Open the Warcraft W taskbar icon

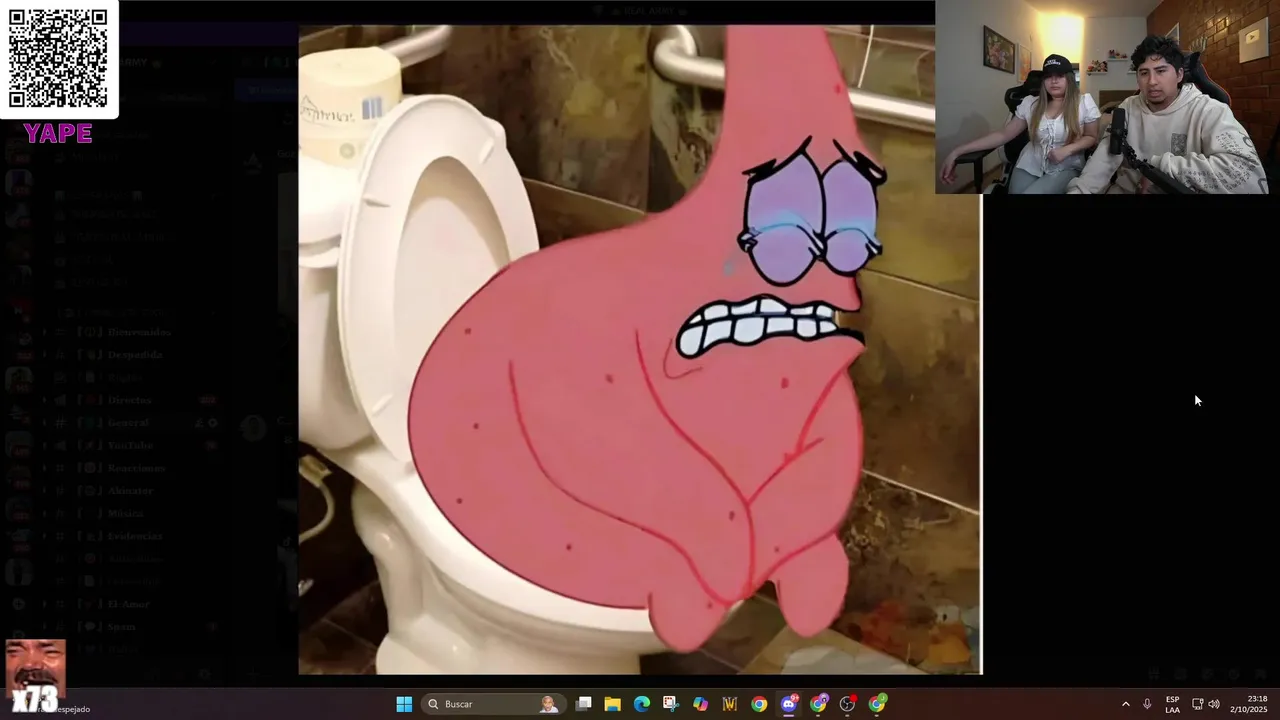point(730,704)
